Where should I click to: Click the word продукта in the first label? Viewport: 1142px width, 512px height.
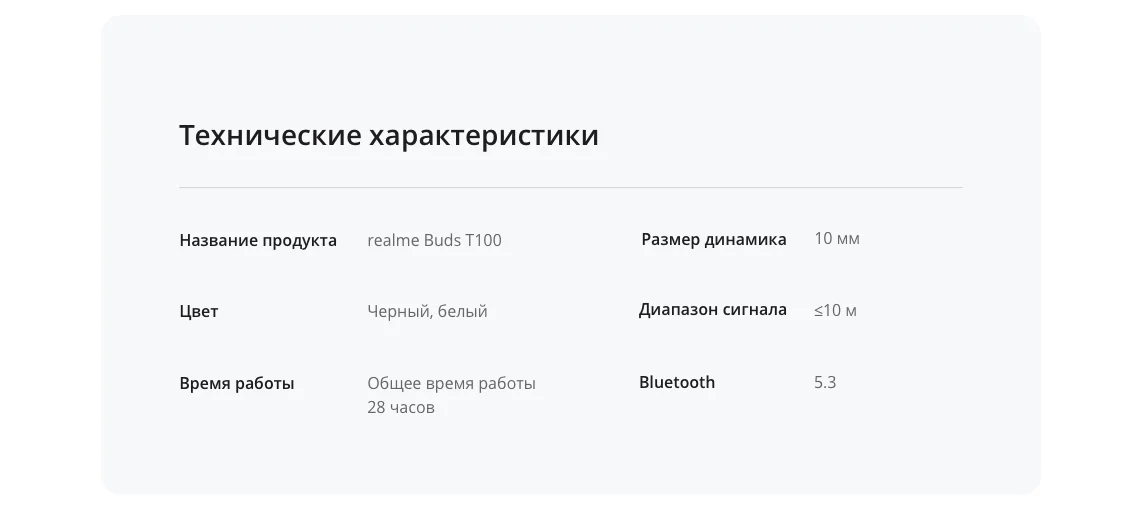tap(299, 241)
